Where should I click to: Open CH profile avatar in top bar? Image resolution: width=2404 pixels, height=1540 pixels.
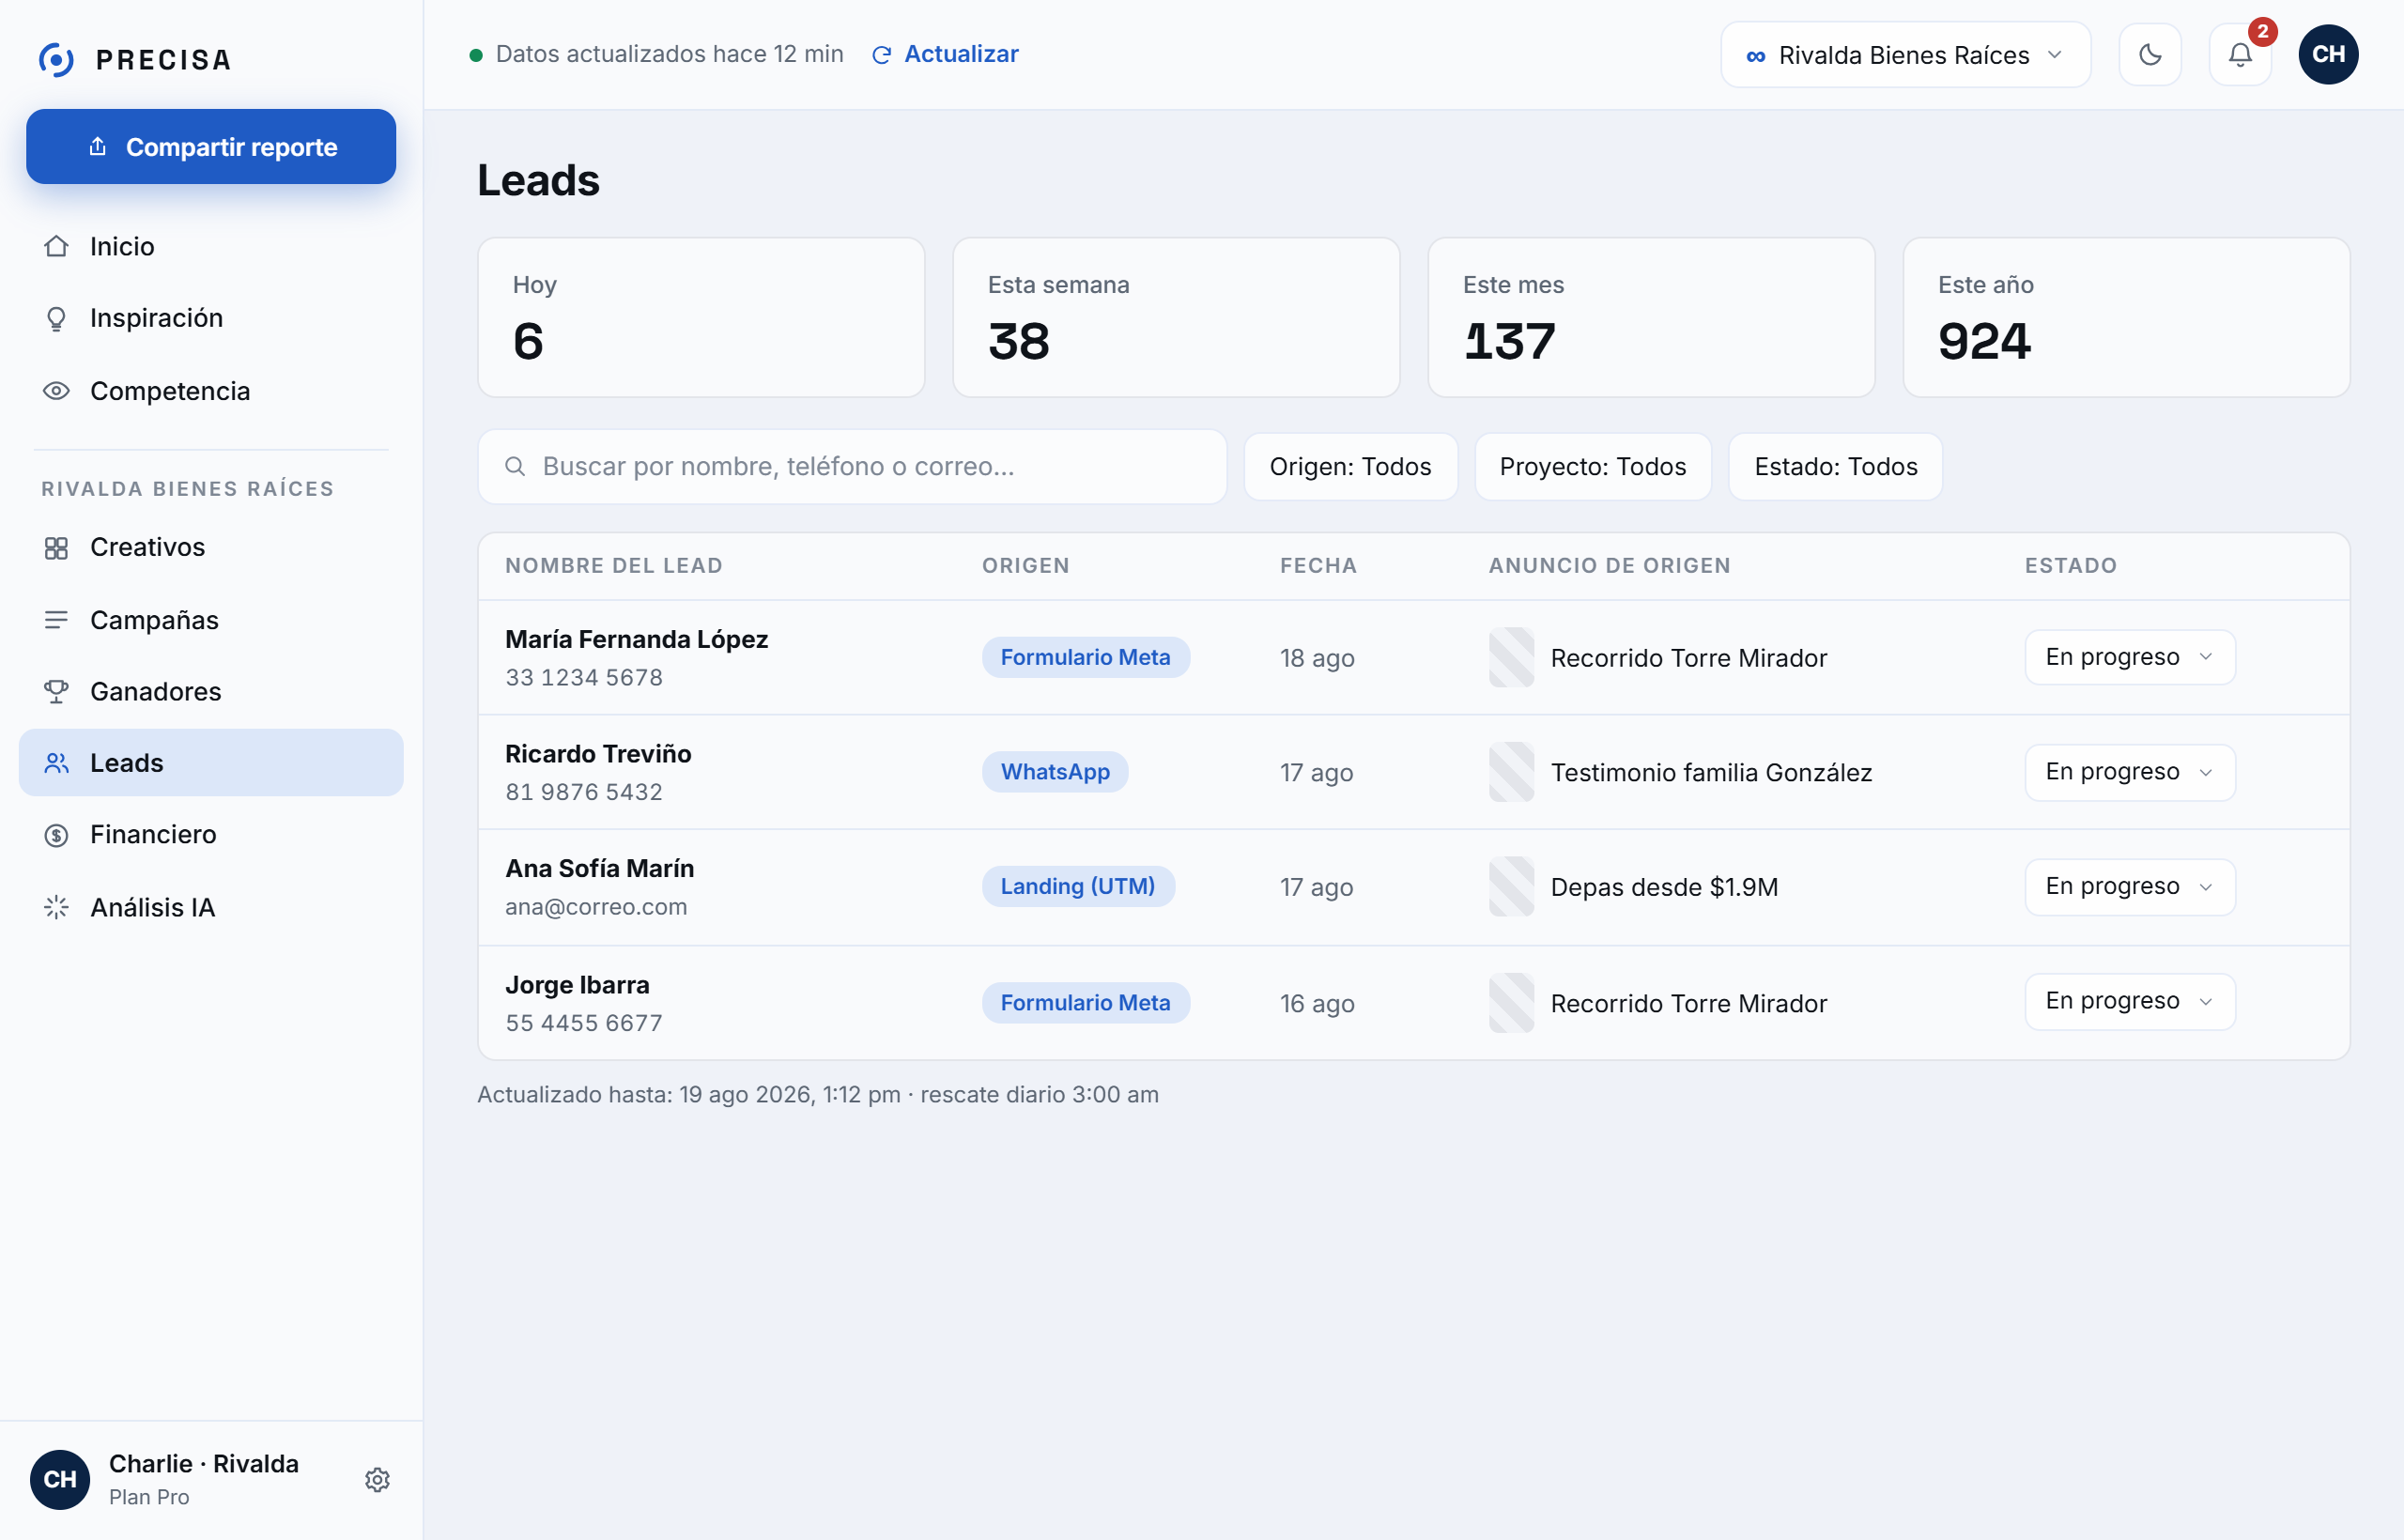(2328, 54)
